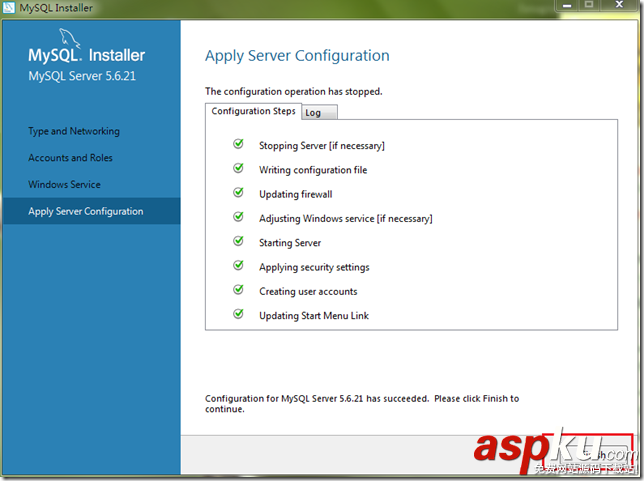
Task: Click the Configuration has succeeded message
Action: pos(362,403)
